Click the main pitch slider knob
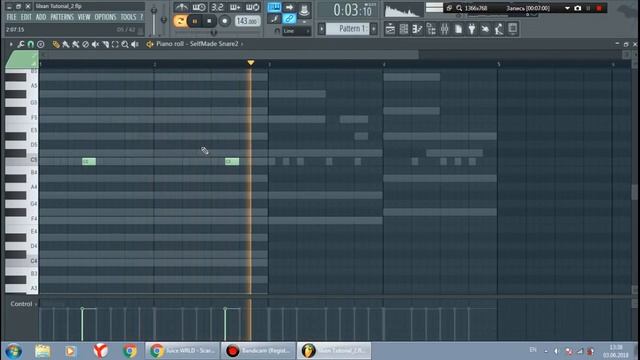This screenshot has width=640, height=360. point(164,20)
